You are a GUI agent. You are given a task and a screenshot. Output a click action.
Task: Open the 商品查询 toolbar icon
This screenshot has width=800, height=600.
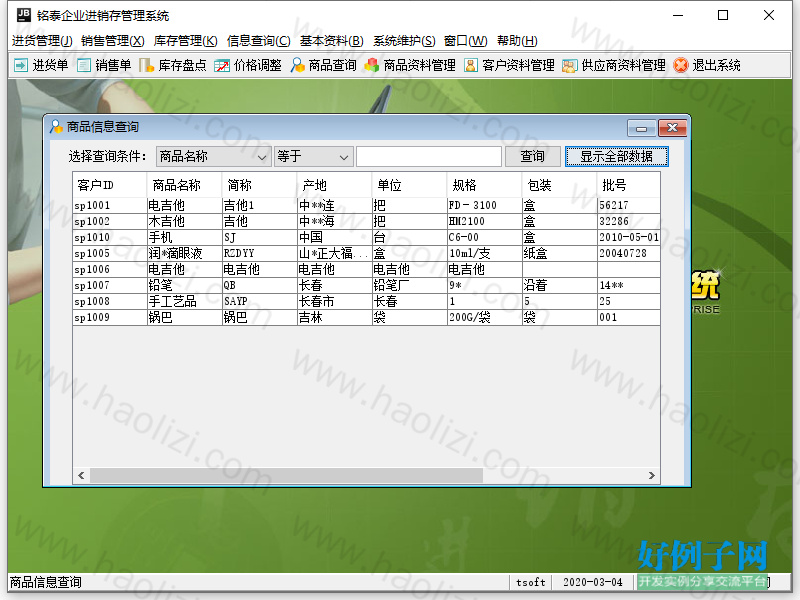tap(297, 65)
